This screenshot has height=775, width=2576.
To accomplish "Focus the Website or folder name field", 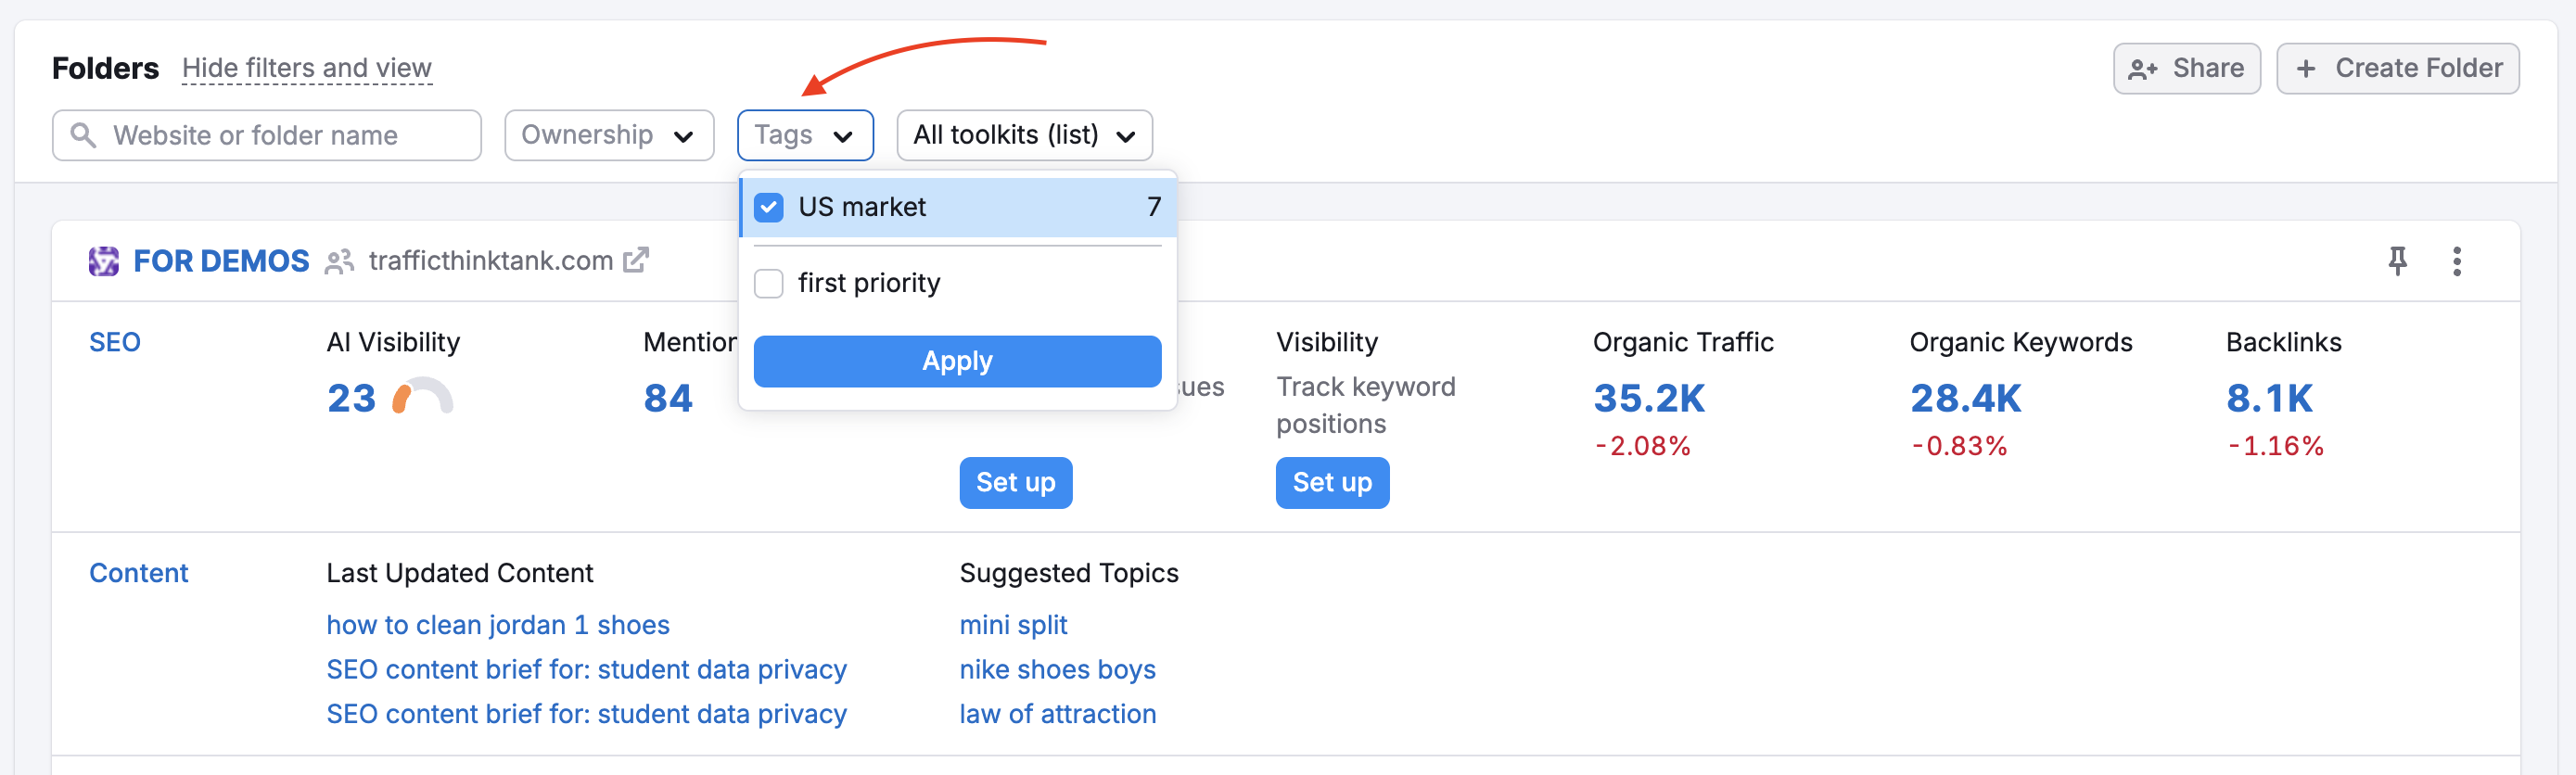I will pyautogui.click(x=280, y=135).
